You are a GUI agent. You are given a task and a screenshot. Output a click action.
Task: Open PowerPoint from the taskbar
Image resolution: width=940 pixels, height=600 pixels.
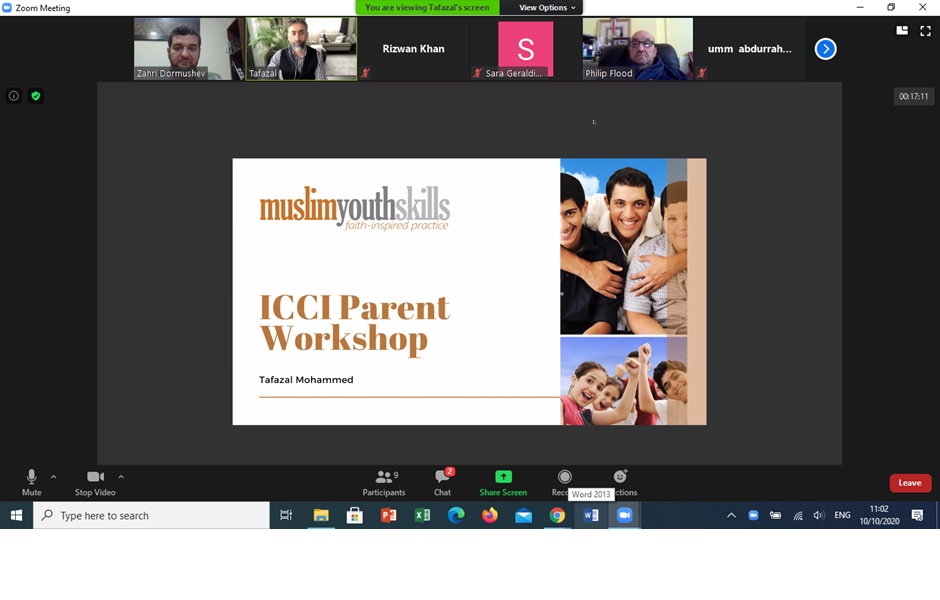click(388, 516)
